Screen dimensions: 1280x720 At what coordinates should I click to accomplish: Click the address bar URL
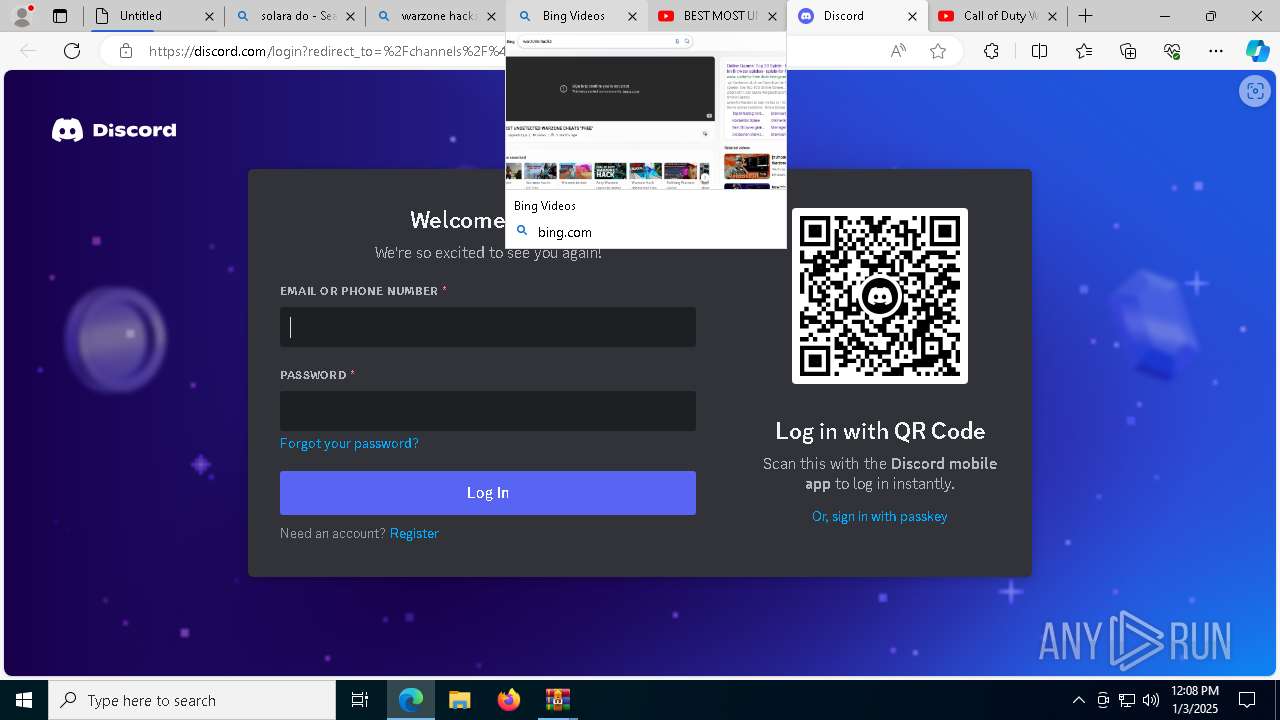[327, 51]
